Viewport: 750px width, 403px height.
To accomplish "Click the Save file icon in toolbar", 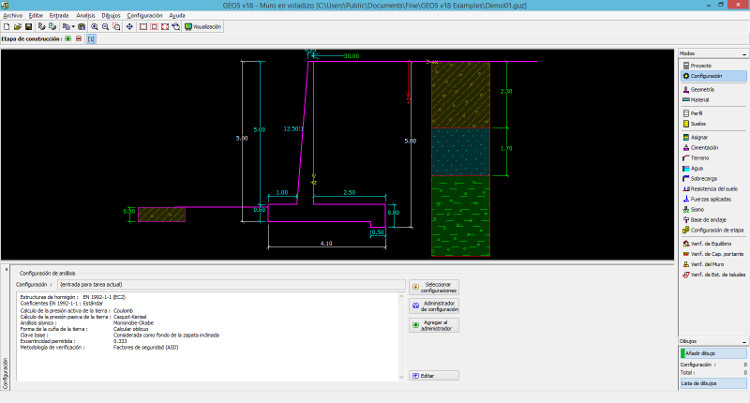I will point(30,27).
